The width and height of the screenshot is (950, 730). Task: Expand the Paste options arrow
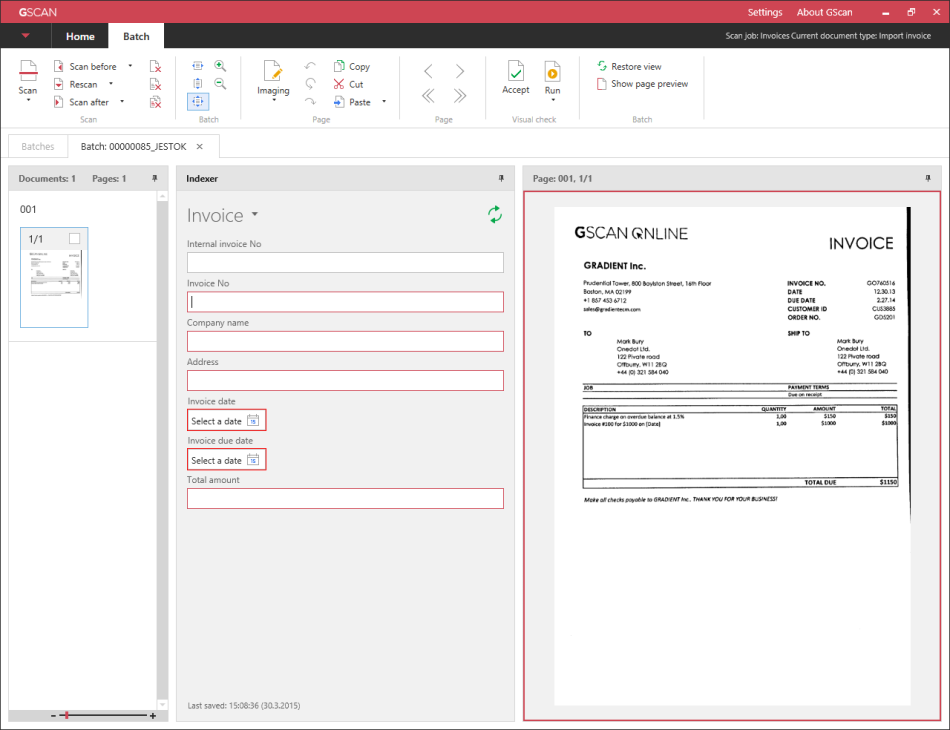[384, 102]
